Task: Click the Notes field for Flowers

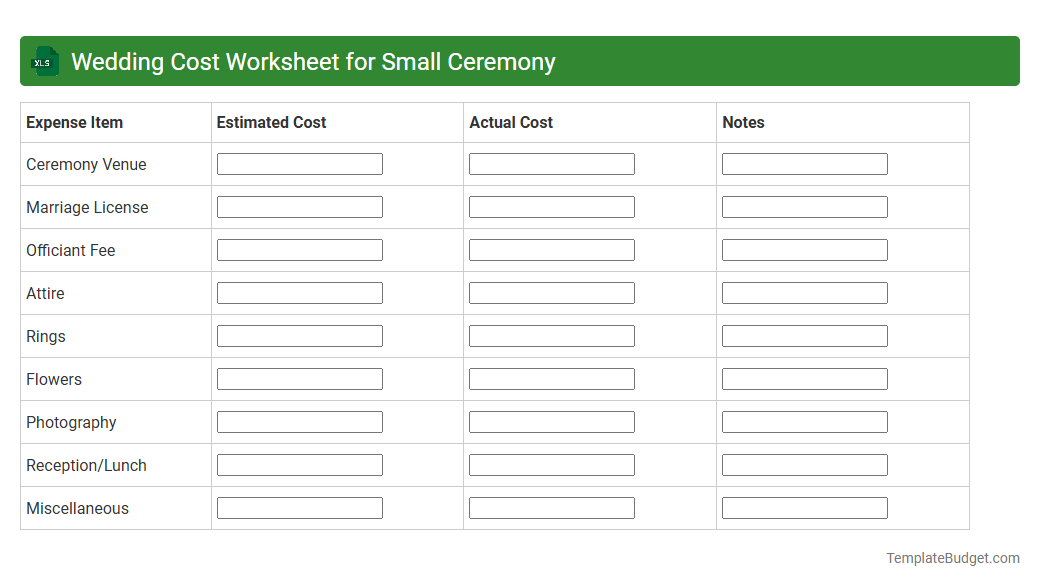Action: coord(804,378)
